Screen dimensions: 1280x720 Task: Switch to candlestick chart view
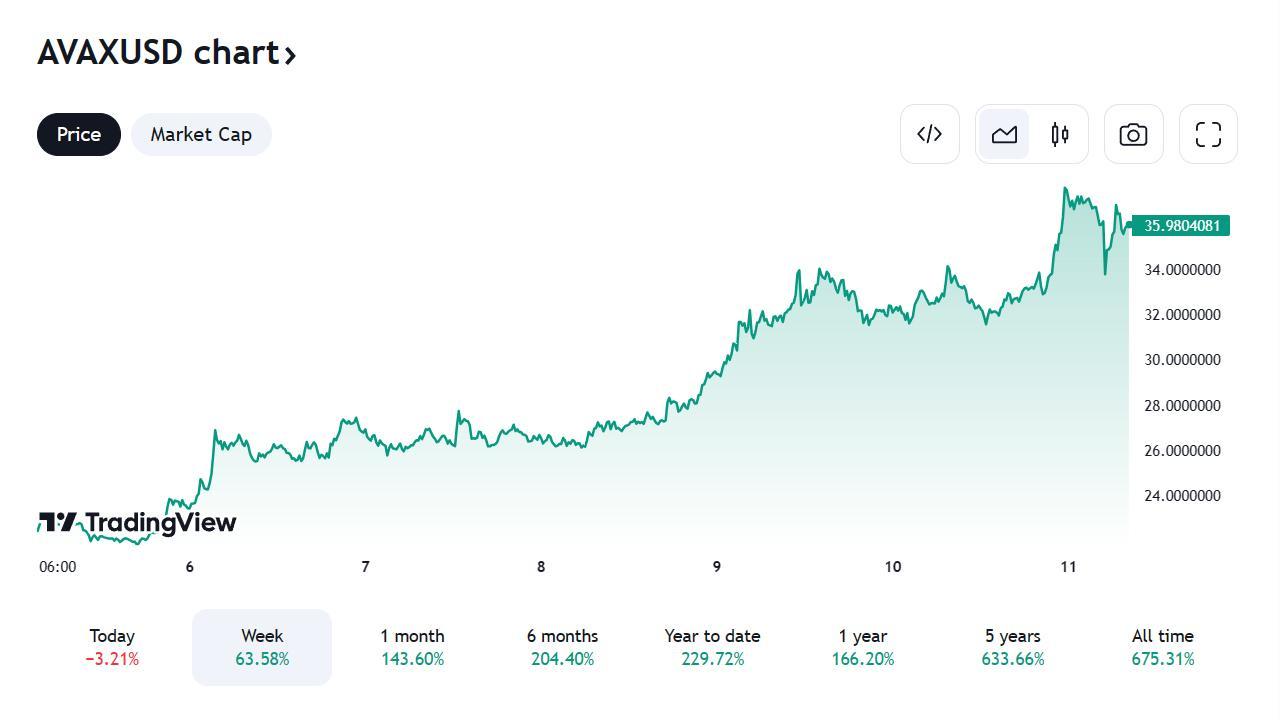point(1060,134)
